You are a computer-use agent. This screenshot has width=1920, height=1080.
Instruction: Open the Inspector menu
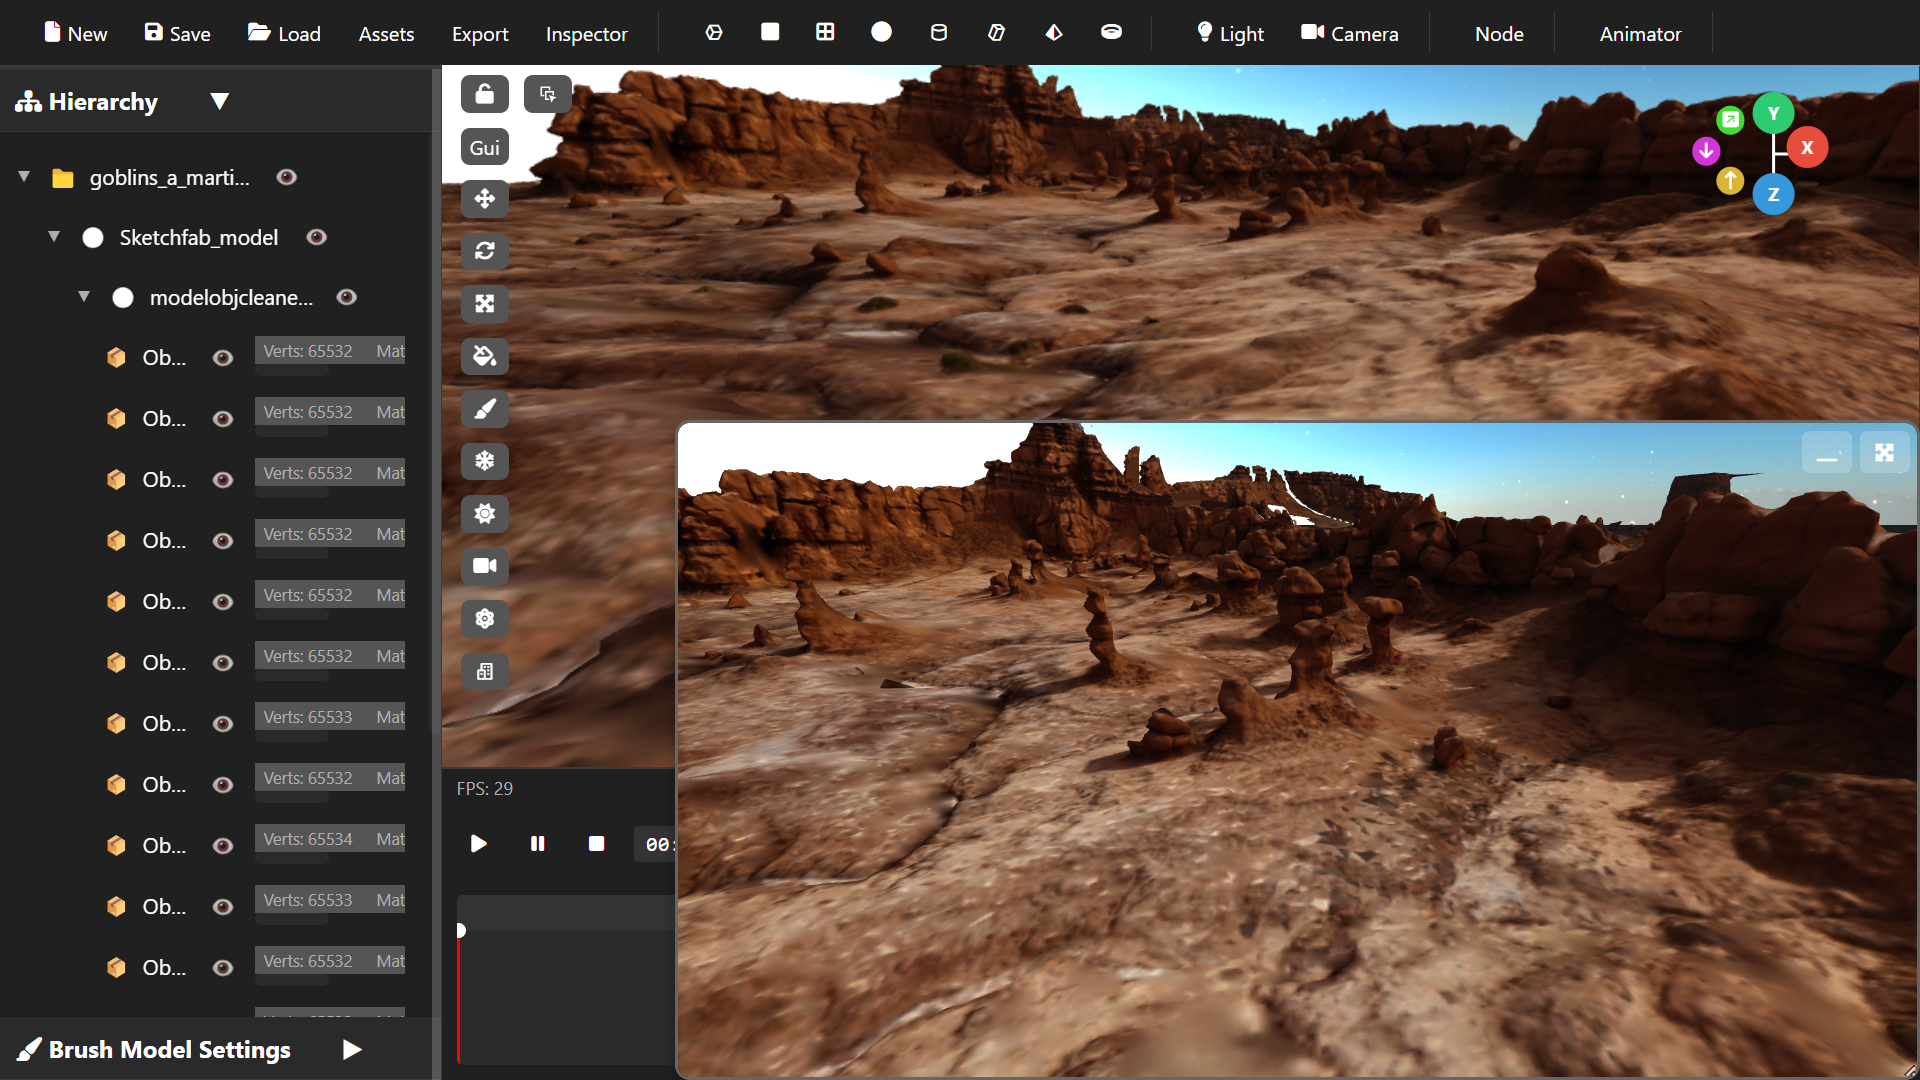(x=586, y=34)
